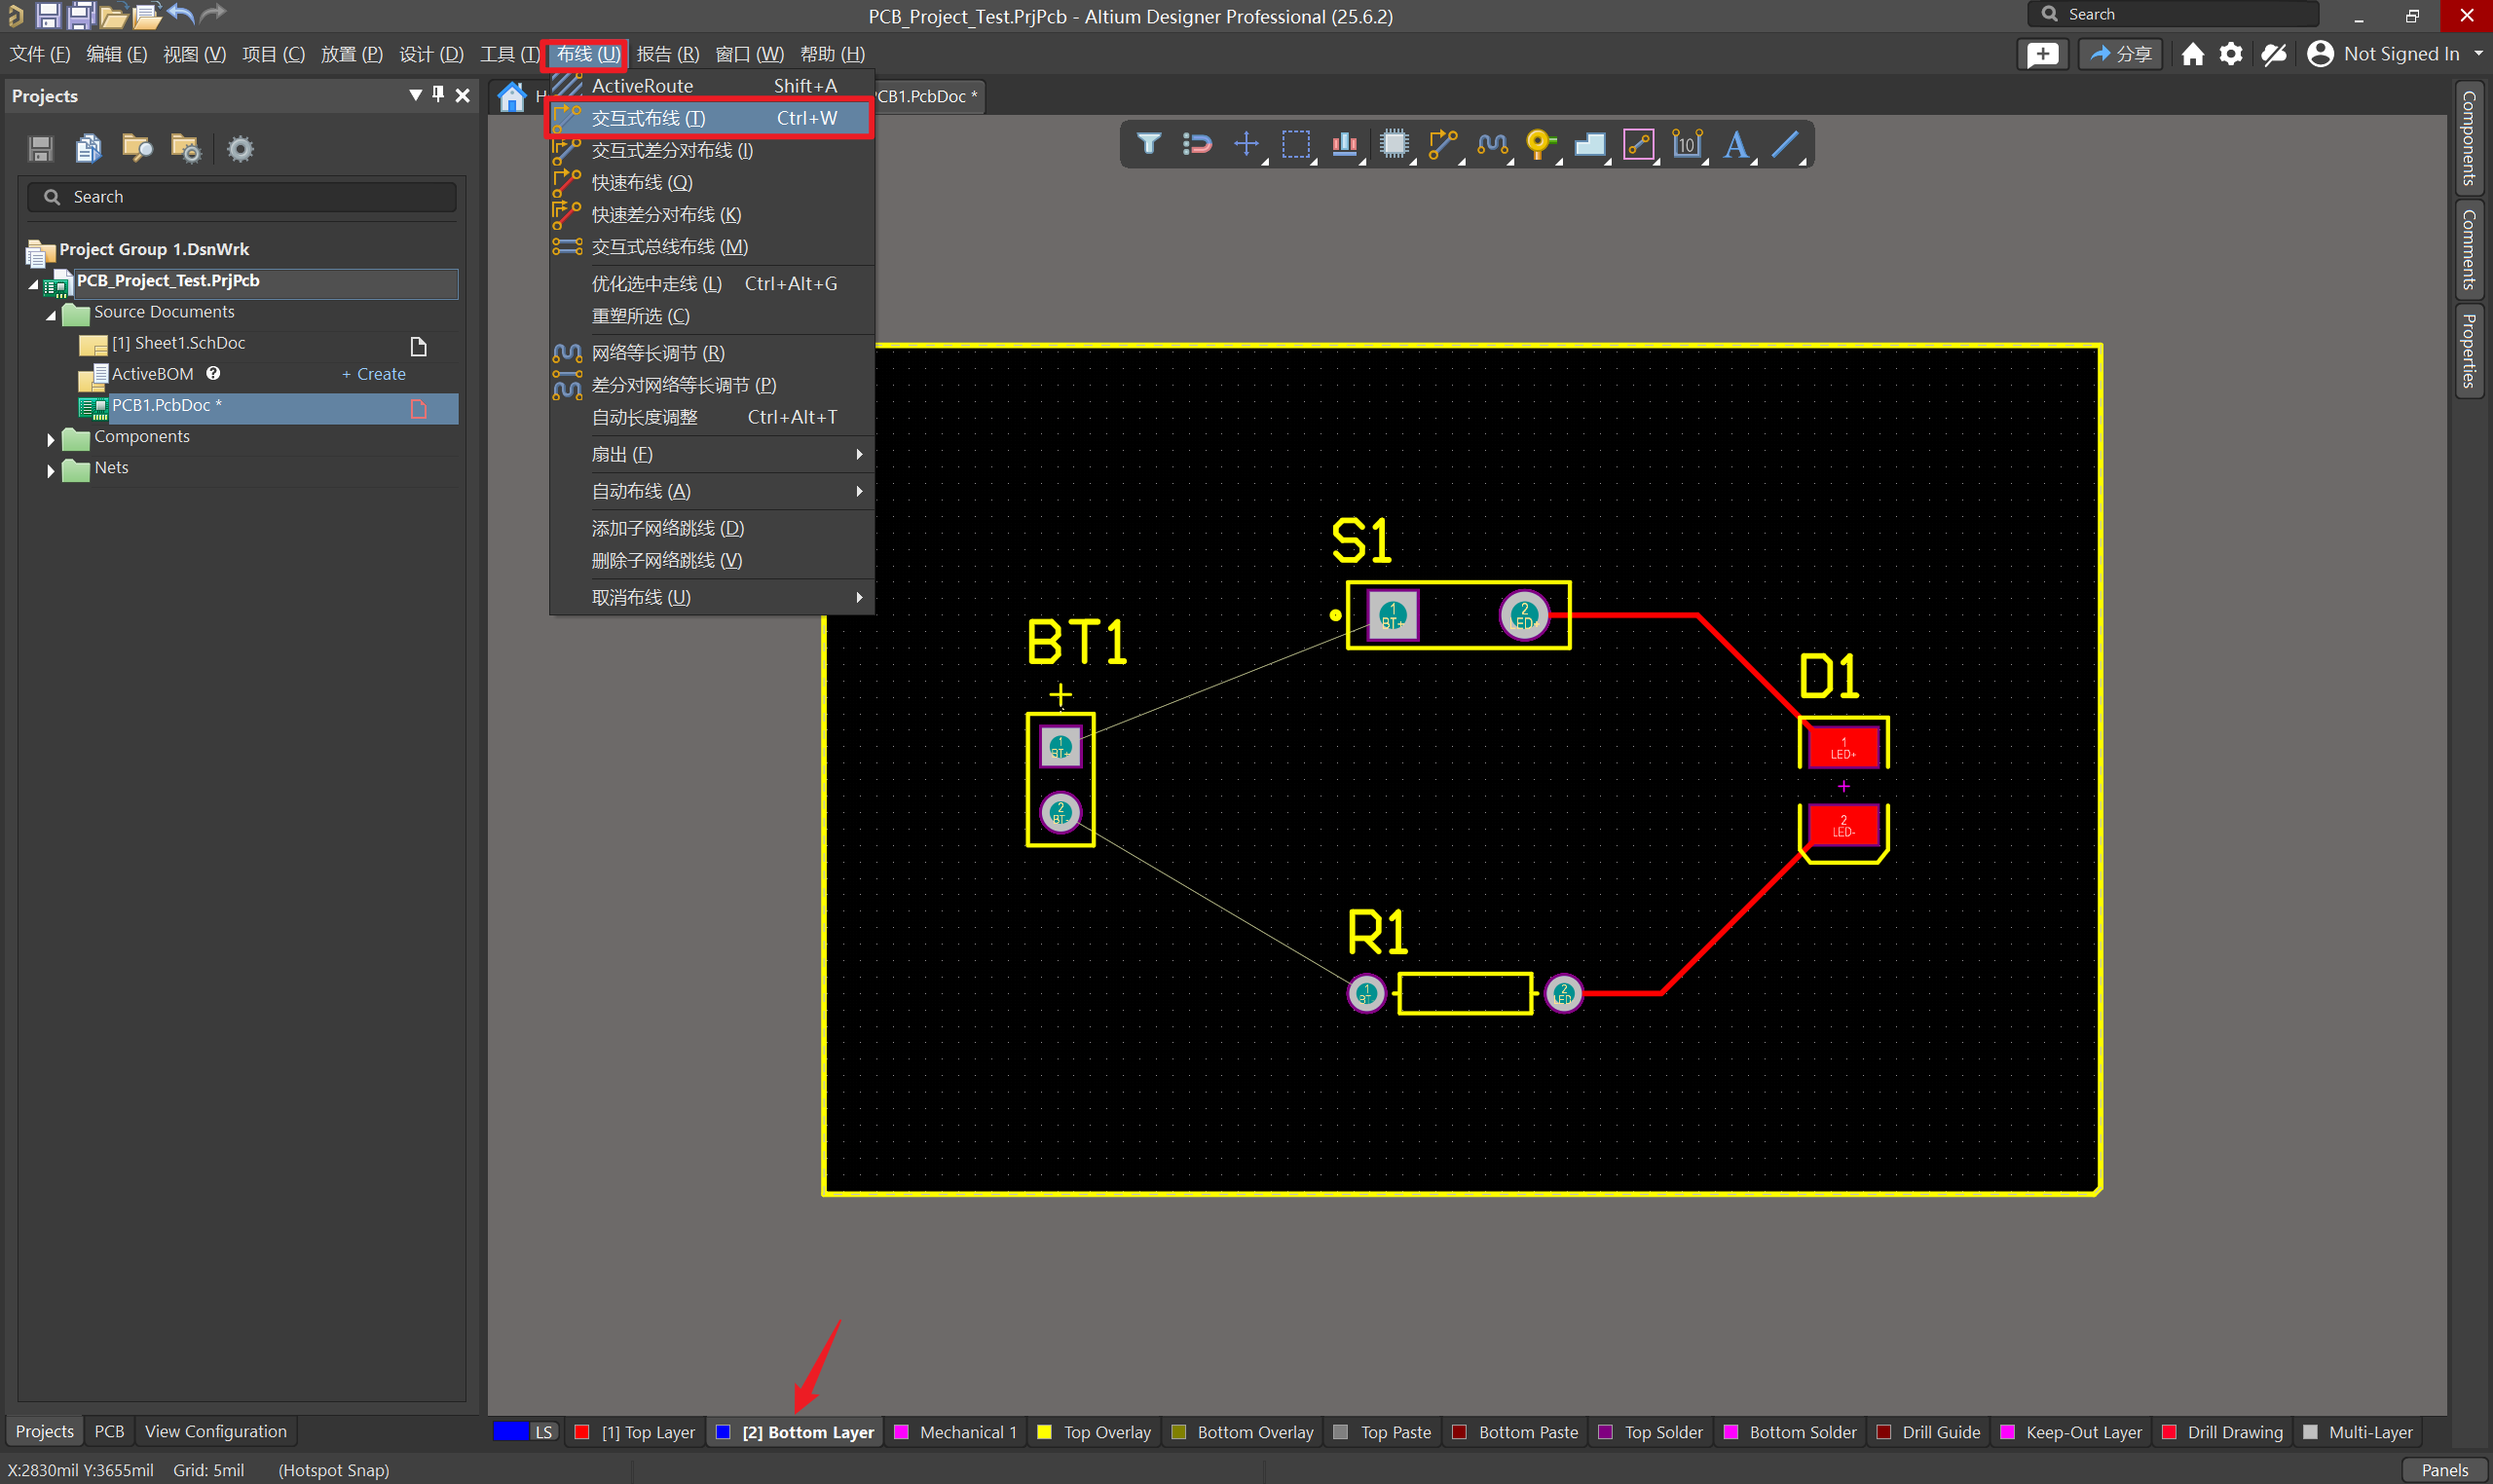
Task: Activate the place dimension tool
Action: 1687,144
